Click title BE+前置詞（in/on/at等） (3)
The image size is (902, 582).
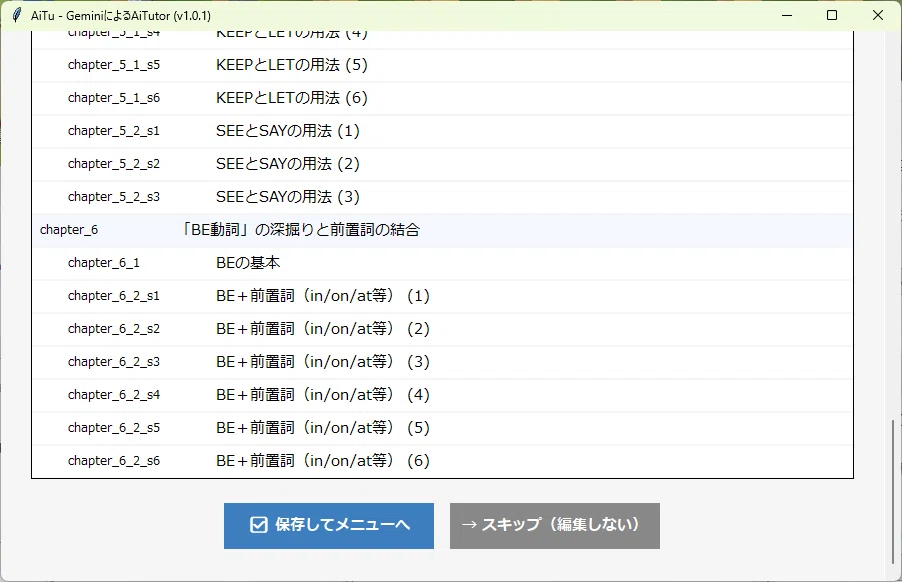click(323, 362)
